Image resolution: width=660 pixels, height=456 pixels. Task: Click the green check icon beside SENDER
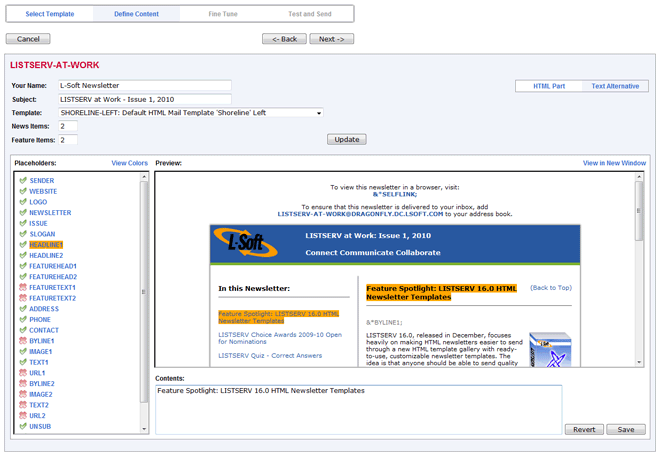pos(23,180)
